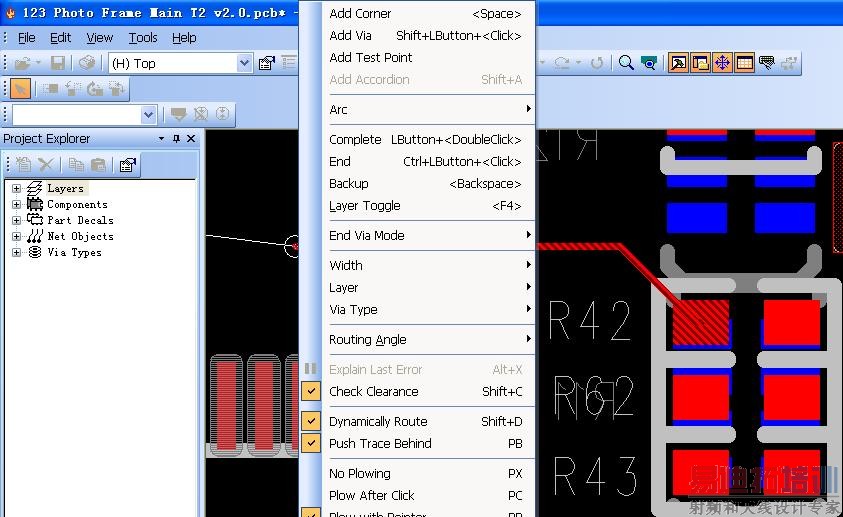This screenshot has height=517, width=843.
Task: Choose Add Corner from context menu
Action: tap(430, 13)
